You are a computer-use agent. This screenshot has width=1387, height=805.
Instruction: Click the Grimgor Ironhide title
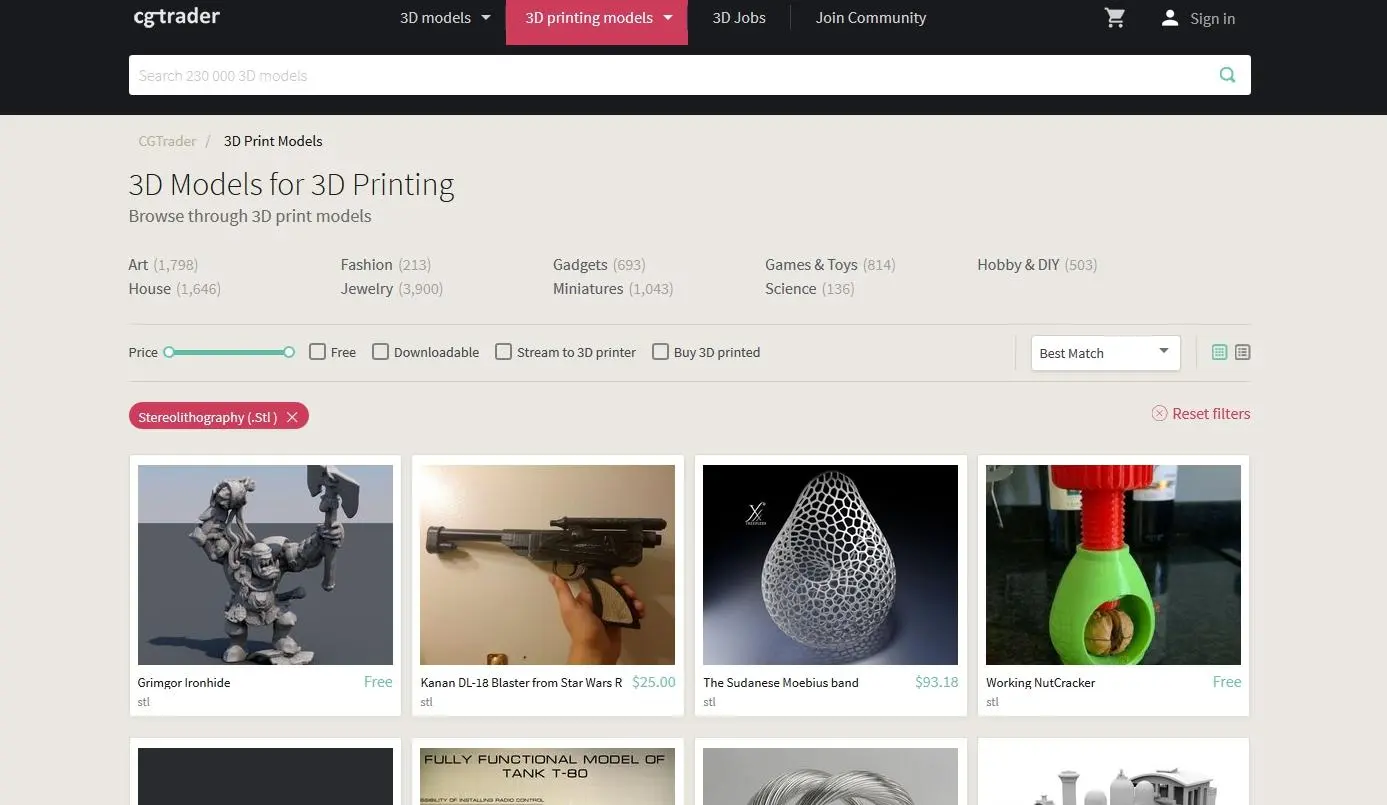point(184,683)
